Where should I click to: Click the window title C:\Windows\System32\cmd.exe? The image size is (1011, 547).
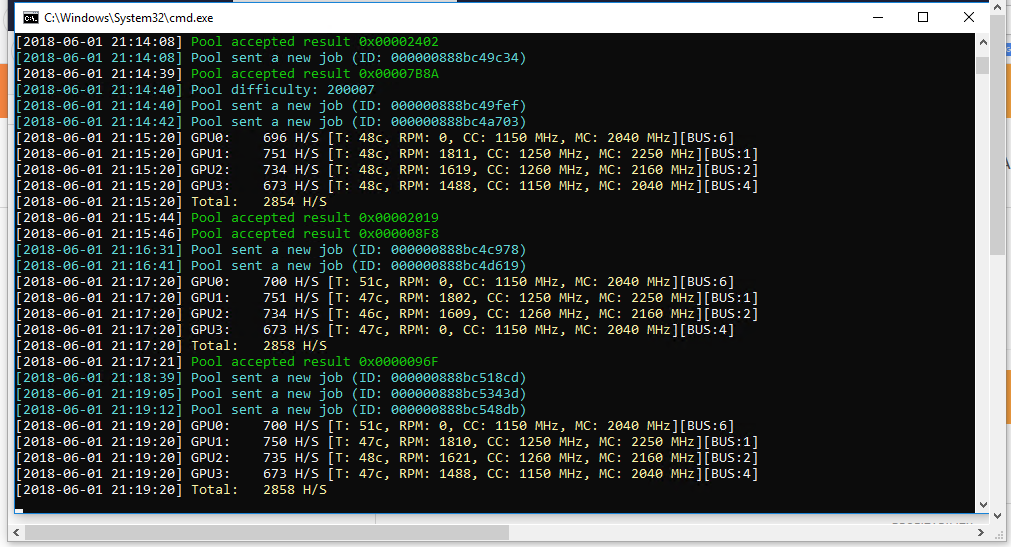click(128, 18)
